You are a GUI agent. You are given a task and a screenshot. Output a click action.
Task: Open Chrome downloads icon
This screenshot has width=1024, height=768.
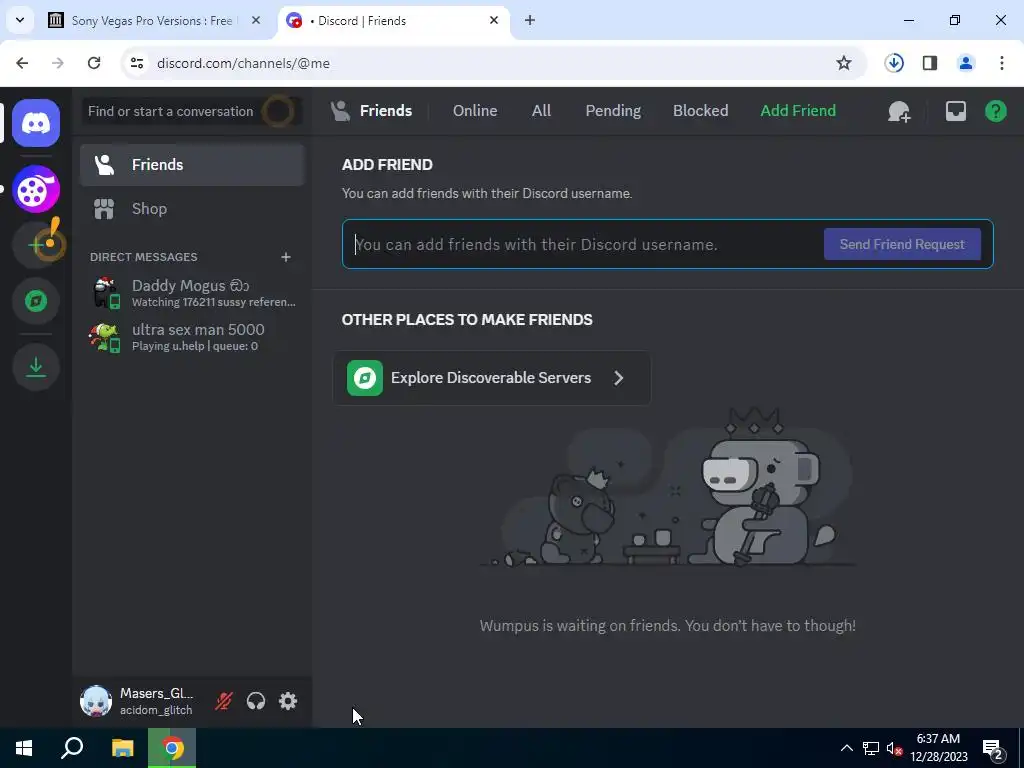(894, 63)
